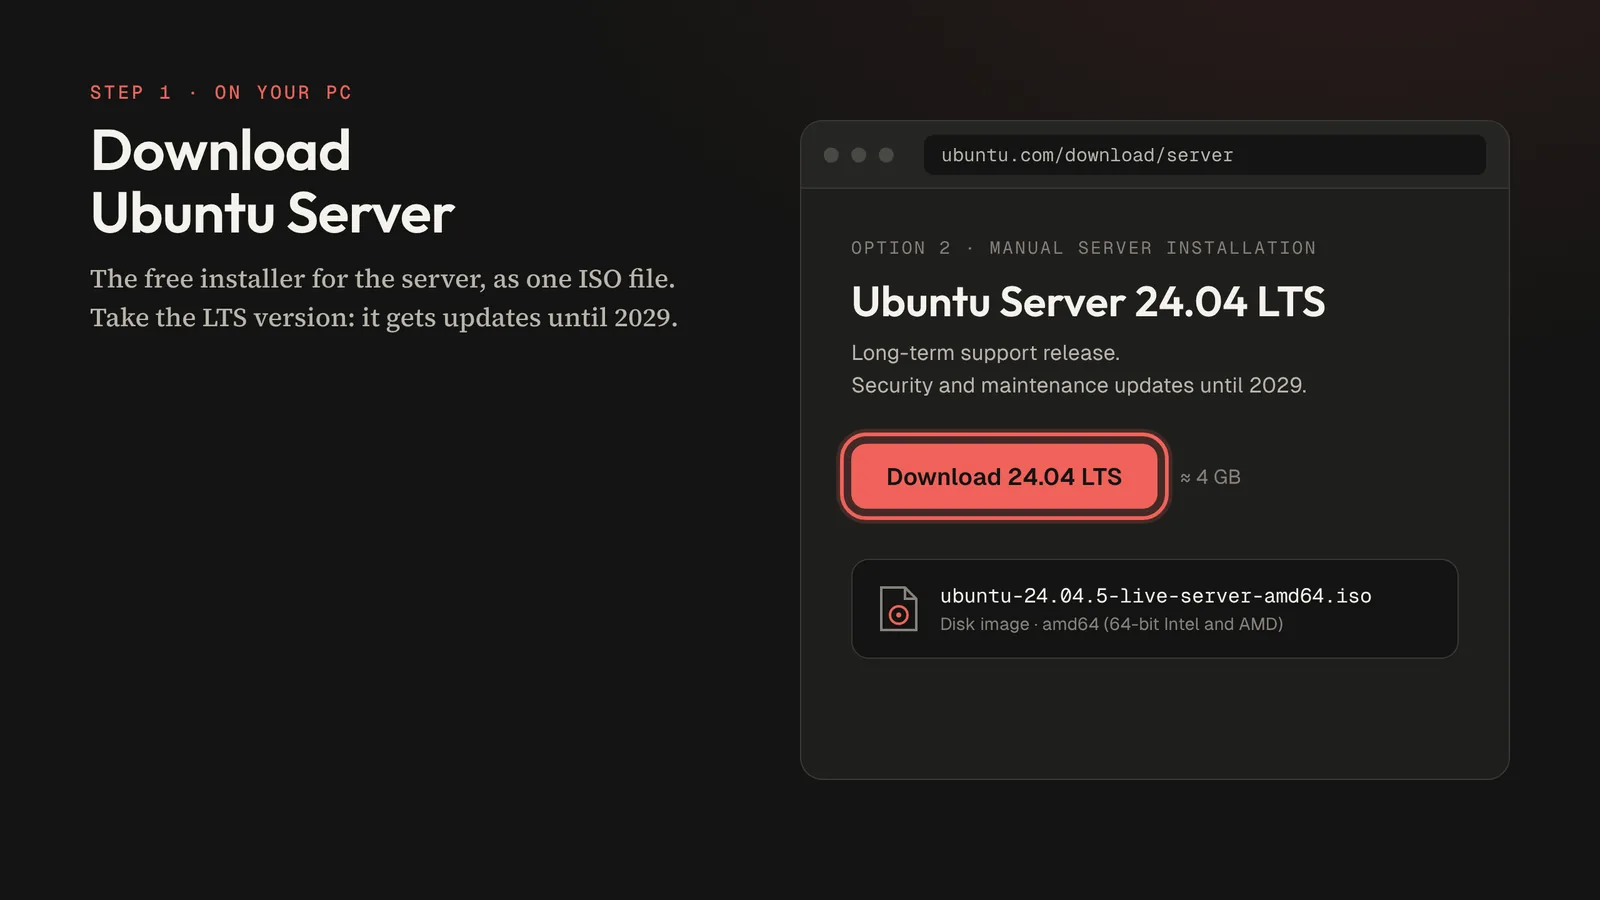Click the "Ubuntu Server 24.04 LTS" heading
Image resolution: width=1600 pixels, height=900 pixels.
[1088, 302]
